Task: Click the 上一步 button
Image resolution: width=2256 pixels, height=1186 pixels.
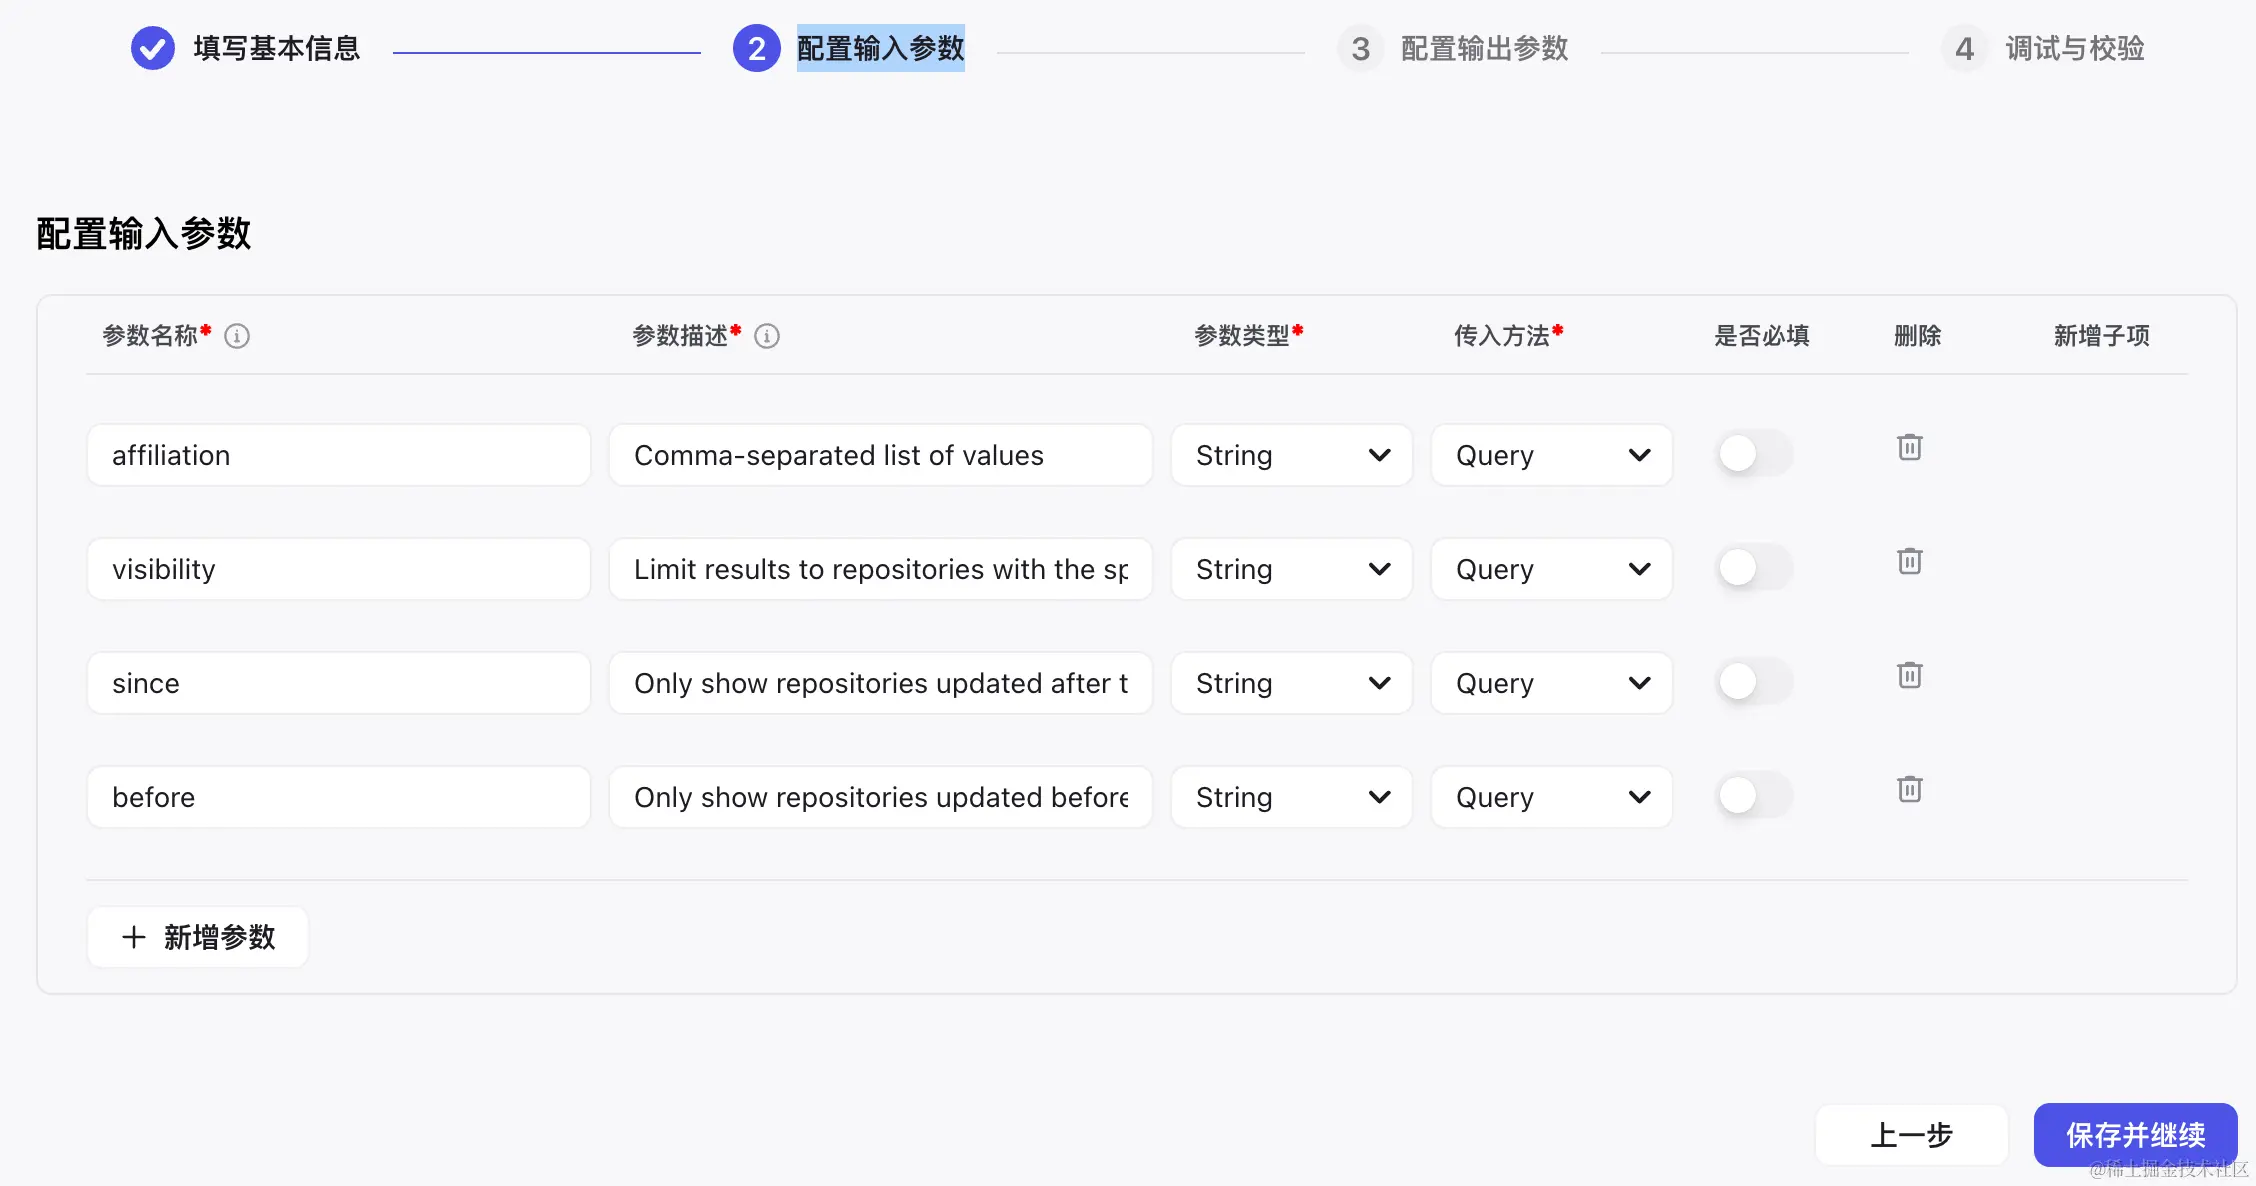Action: coord(1911,1135)
